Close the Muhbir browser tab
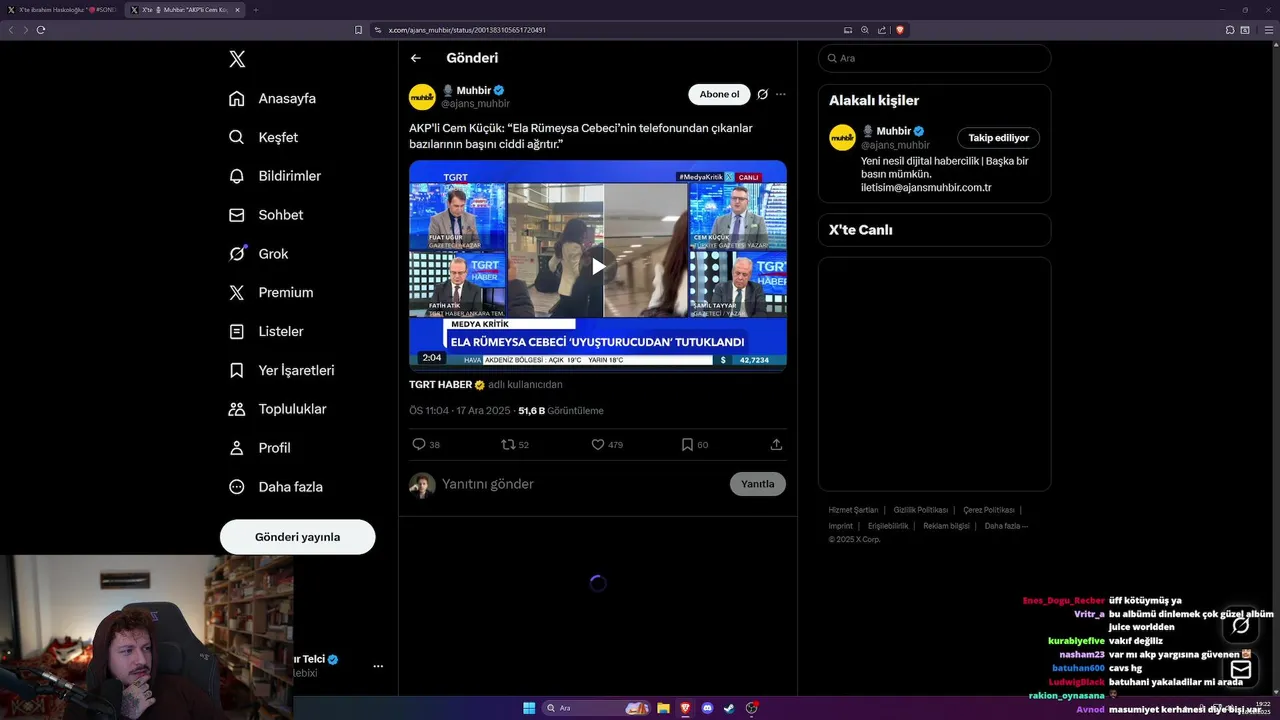The height and width of the screenshot is (720, 1280). [237, 10]
